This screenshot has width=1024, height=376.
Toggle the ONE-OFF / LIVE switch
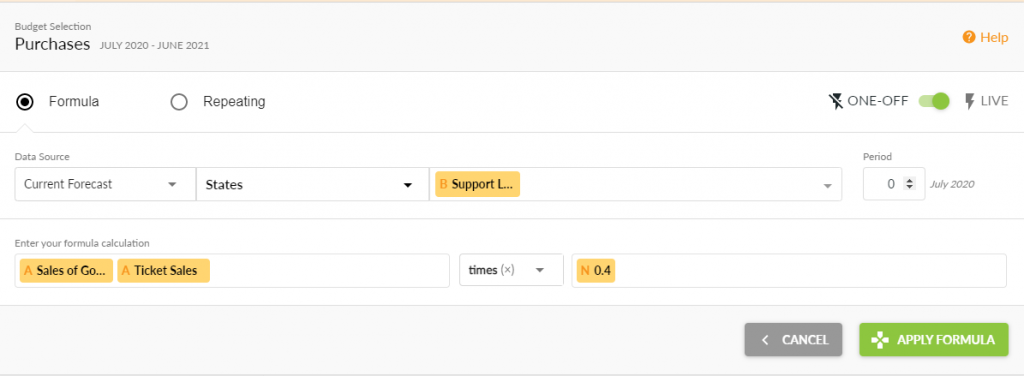(x=934, y=101)
